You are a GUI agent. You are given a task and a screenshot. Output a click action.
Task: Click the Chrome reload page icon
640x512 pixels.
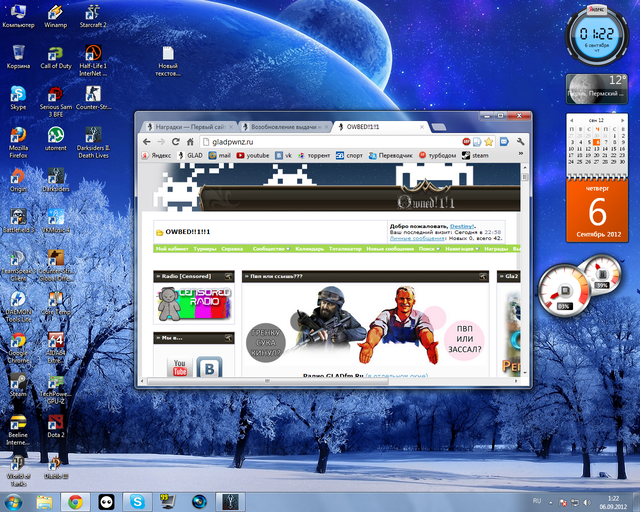click(176, 142)
